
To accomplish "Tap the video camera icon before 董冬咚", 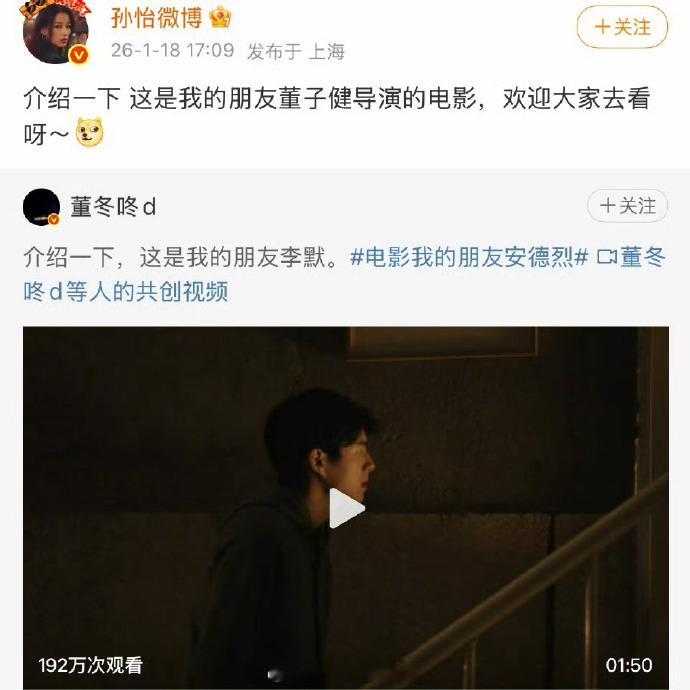I will click(607, 257).
